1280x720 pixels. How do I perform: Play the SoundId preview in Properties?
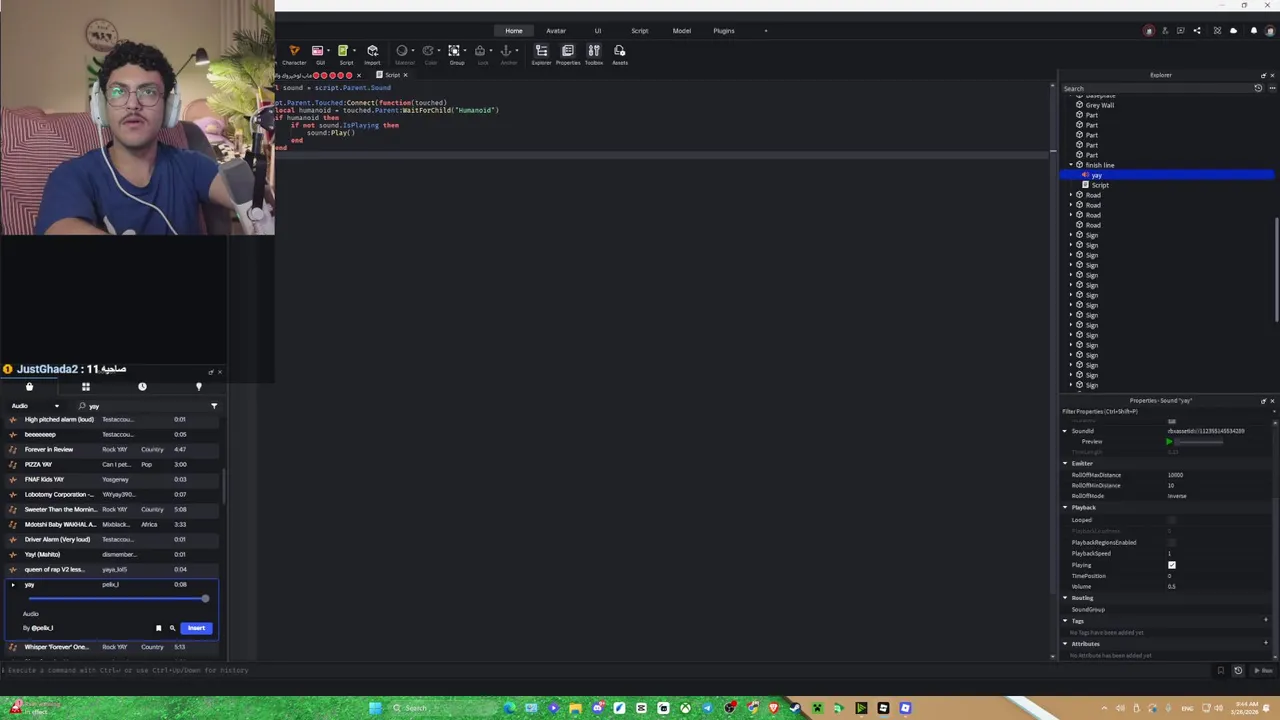click(1169, 441)
